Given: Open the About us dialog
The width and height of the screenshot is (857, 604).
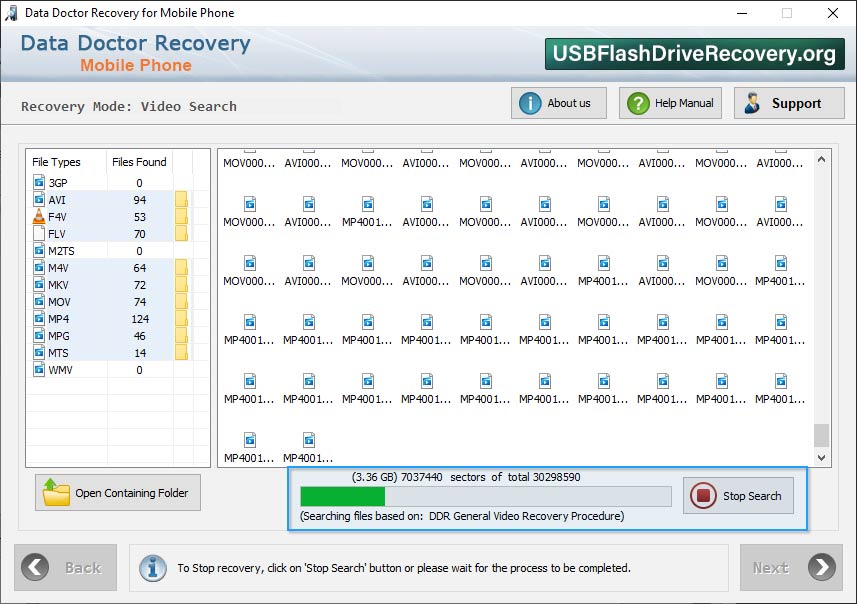Looking at the screenshot, I should click(559, 103).
